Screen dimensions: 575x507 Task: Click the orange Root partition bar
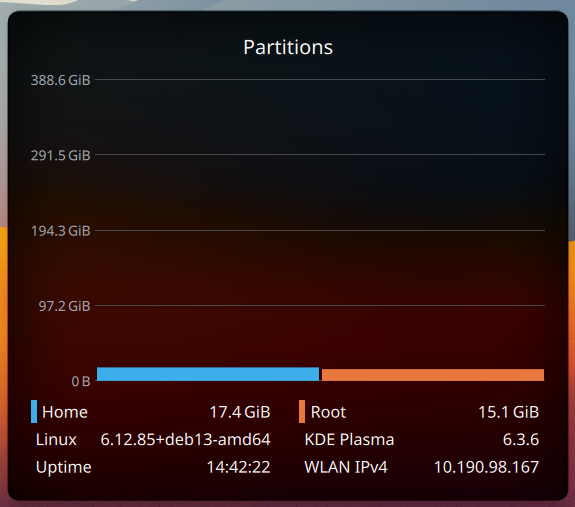click(x=433, y=375)
